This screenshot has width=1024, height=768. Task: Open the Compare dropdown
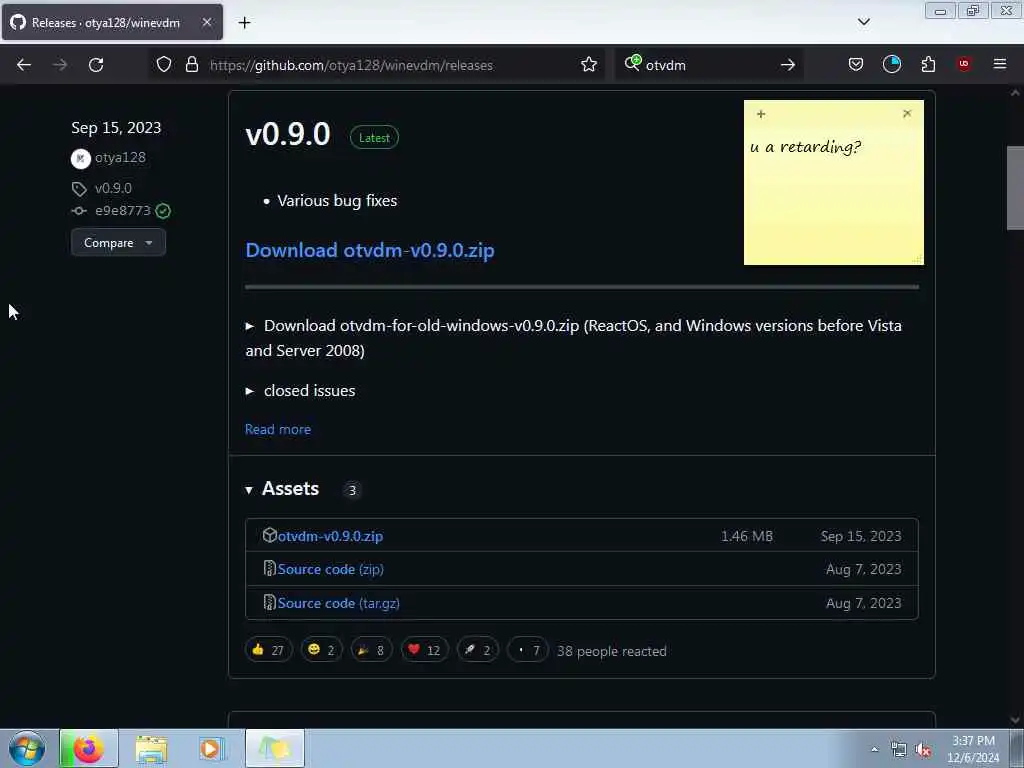[x=118, y=242]
